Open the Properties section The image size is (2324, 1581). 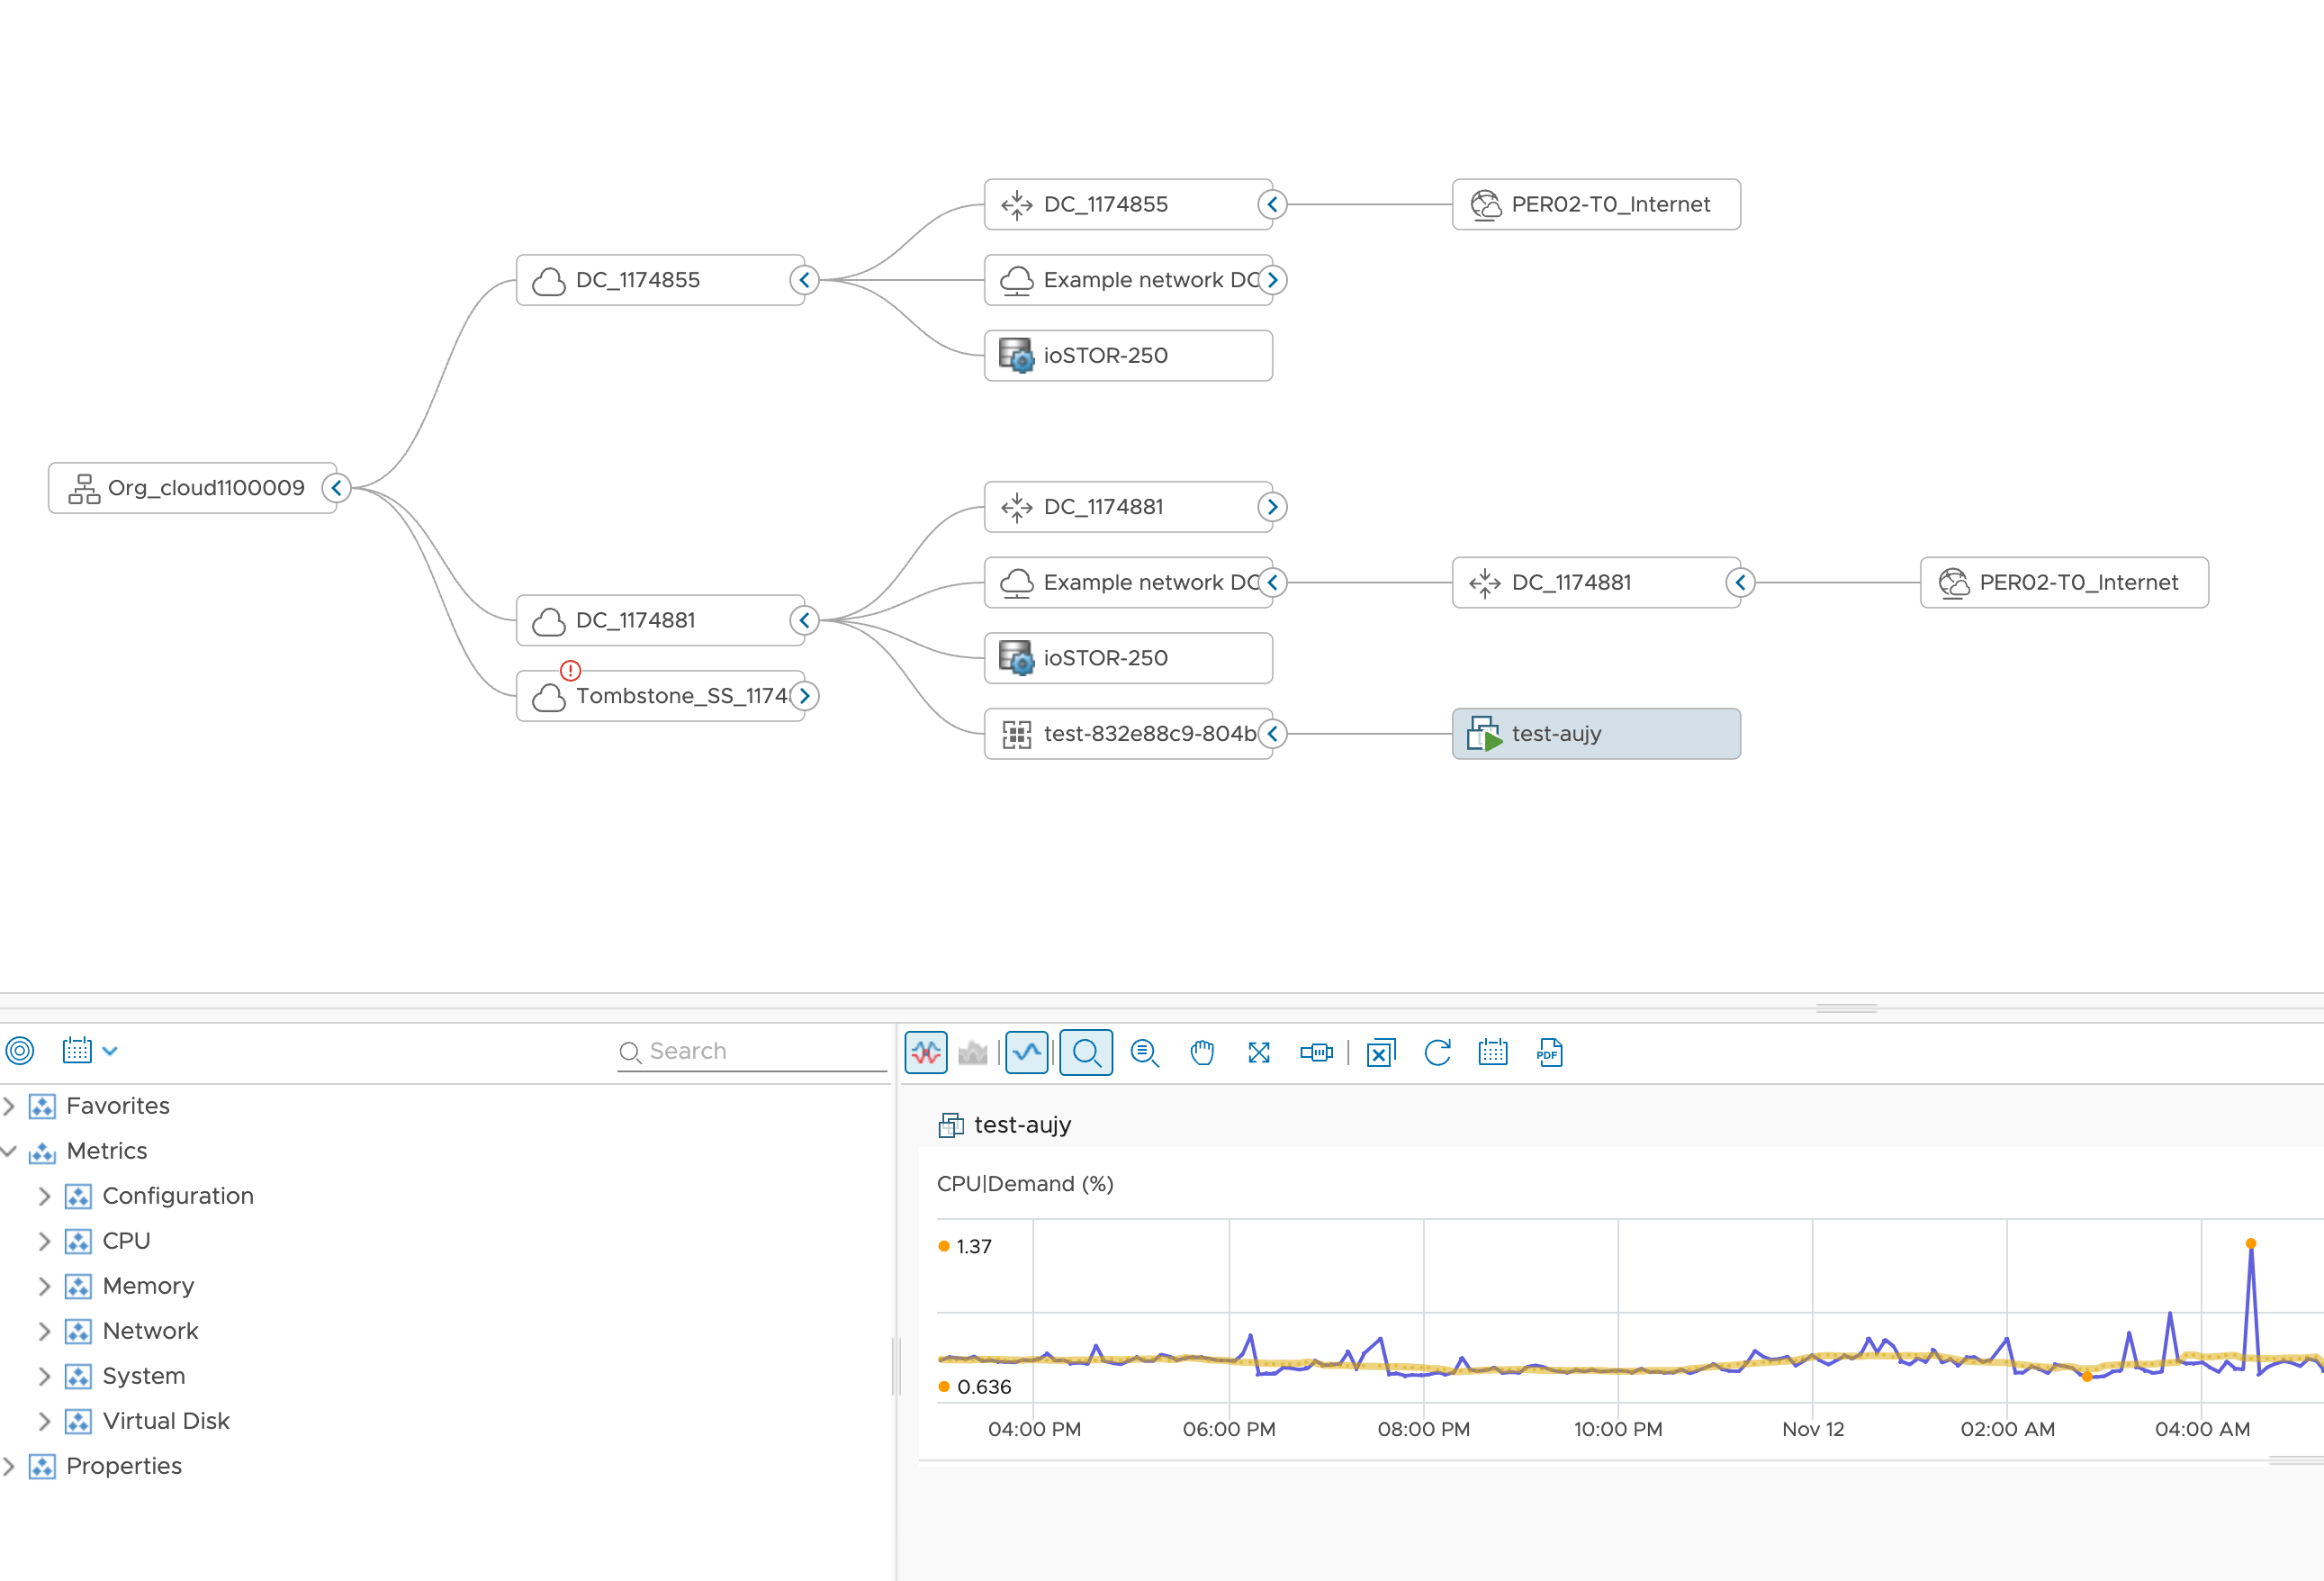click(10, 1465)
